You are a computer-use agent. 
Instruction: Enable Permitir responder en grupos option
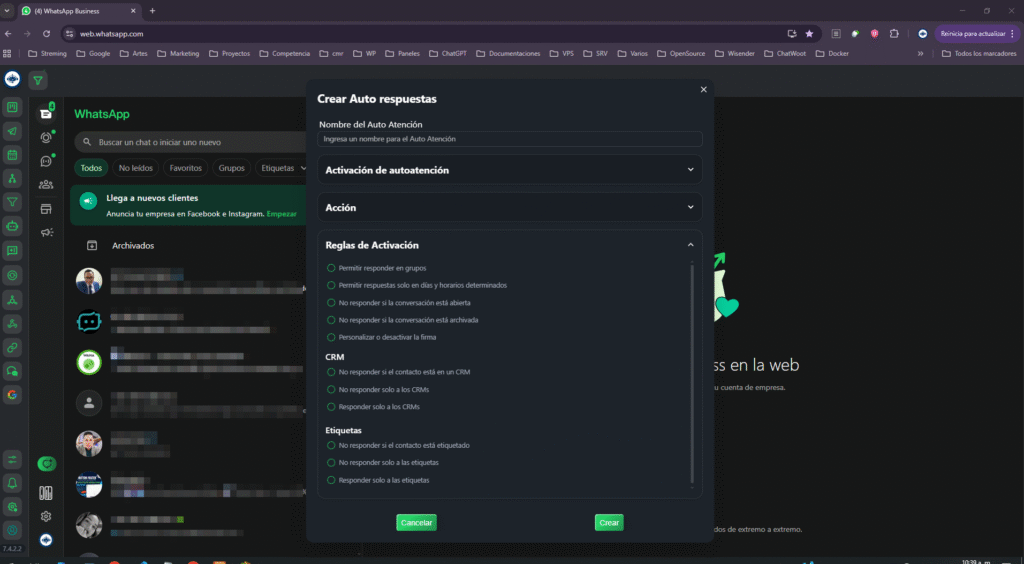click(x=331, y=268)
